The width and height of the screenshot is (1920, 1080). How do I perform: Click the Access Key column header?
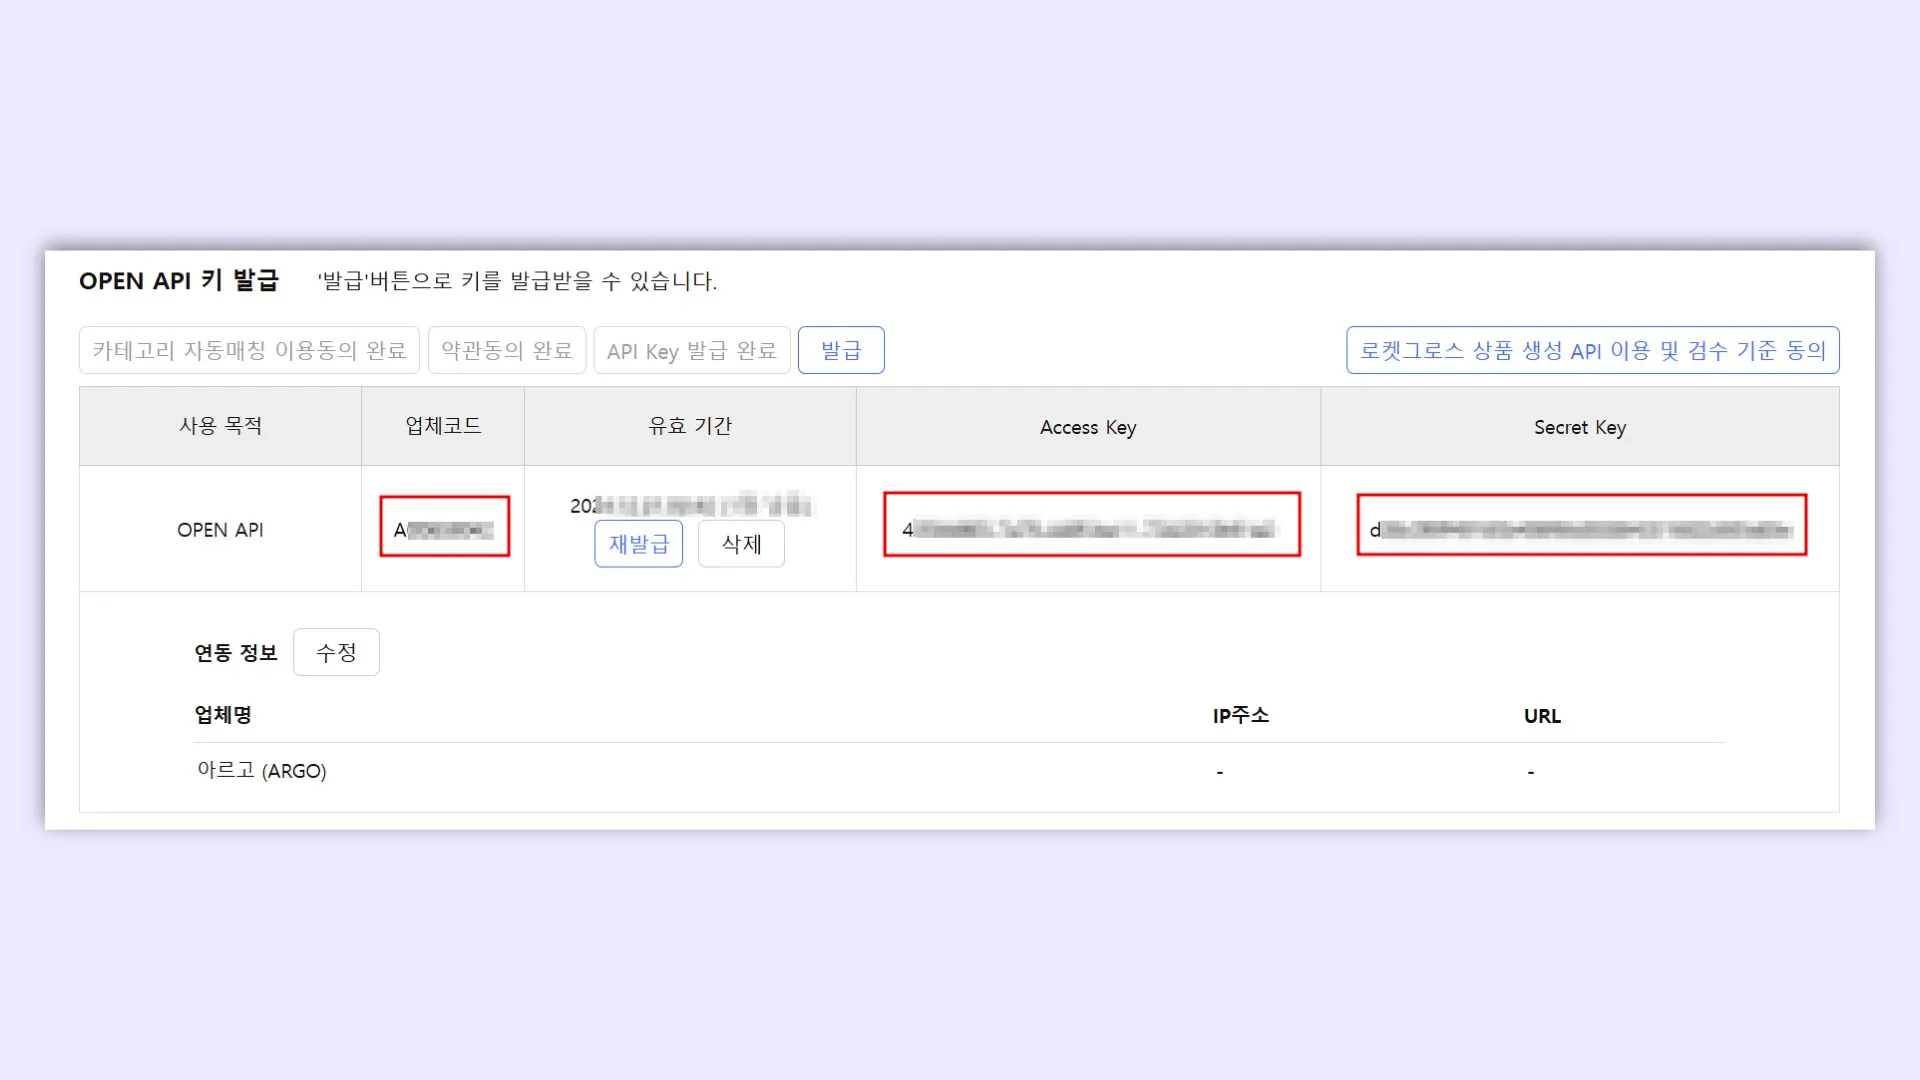click(1088, 427)
